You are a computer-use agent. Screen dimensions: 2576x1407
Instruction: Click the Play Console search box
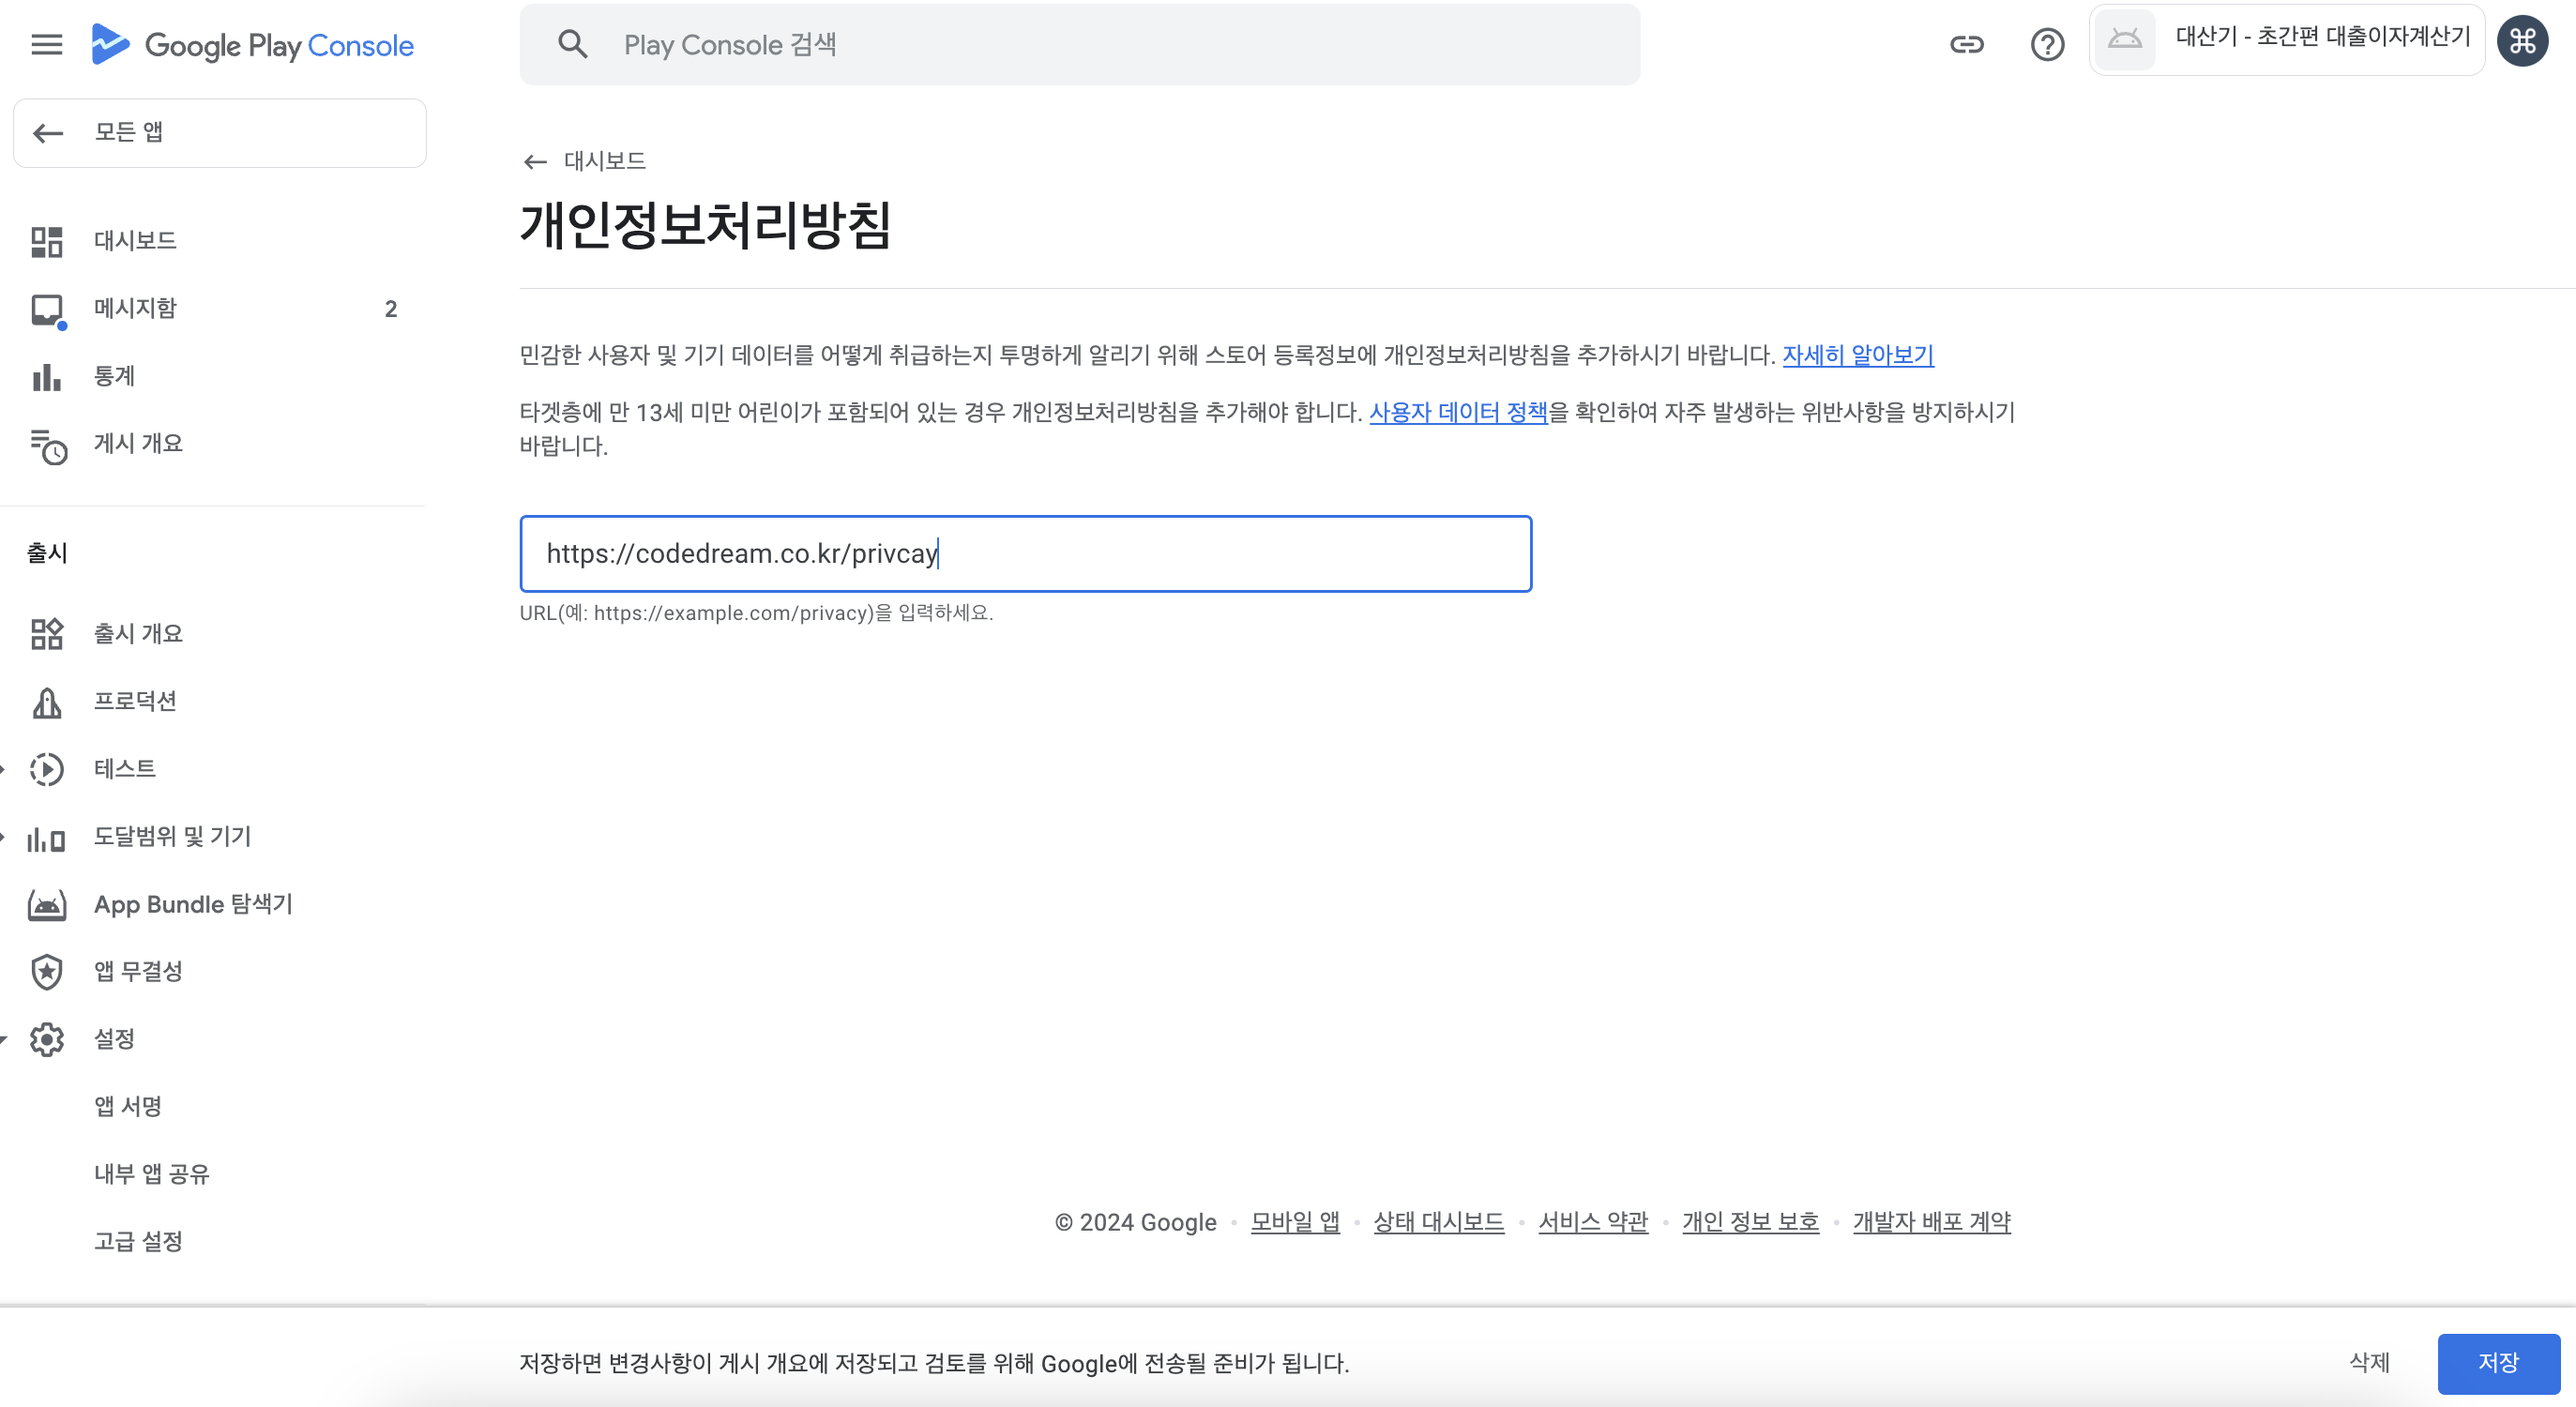[1080, 45]
